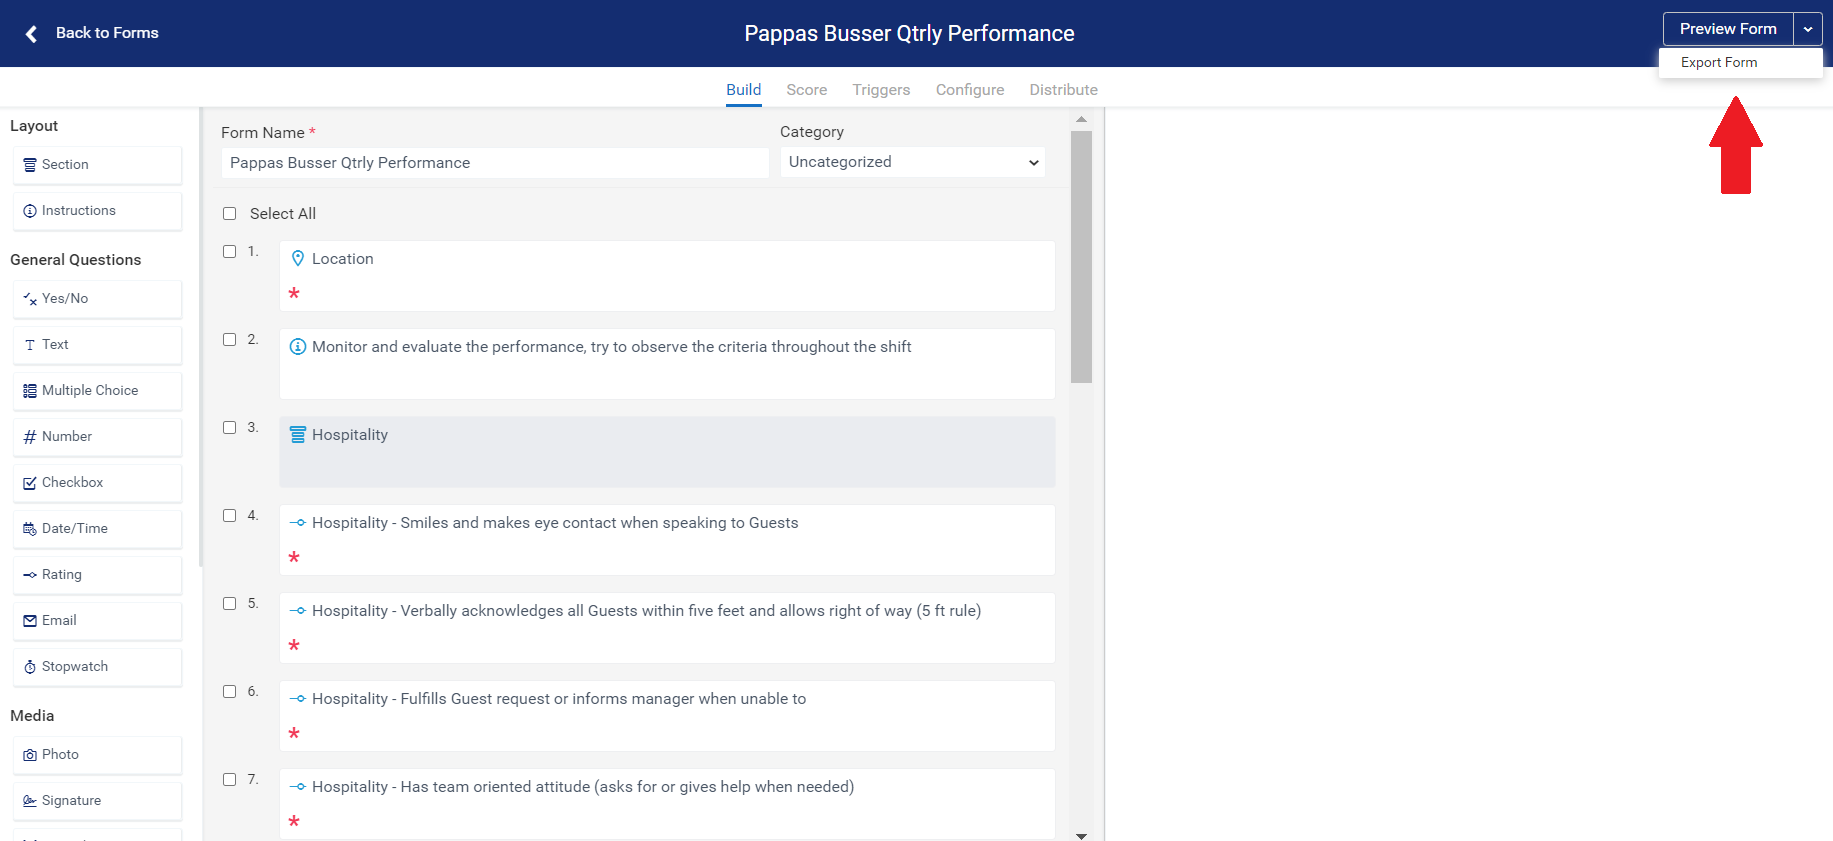Tick the checkbox for item 1 Location
1833x841 pixels.
(x=230, y=252)
